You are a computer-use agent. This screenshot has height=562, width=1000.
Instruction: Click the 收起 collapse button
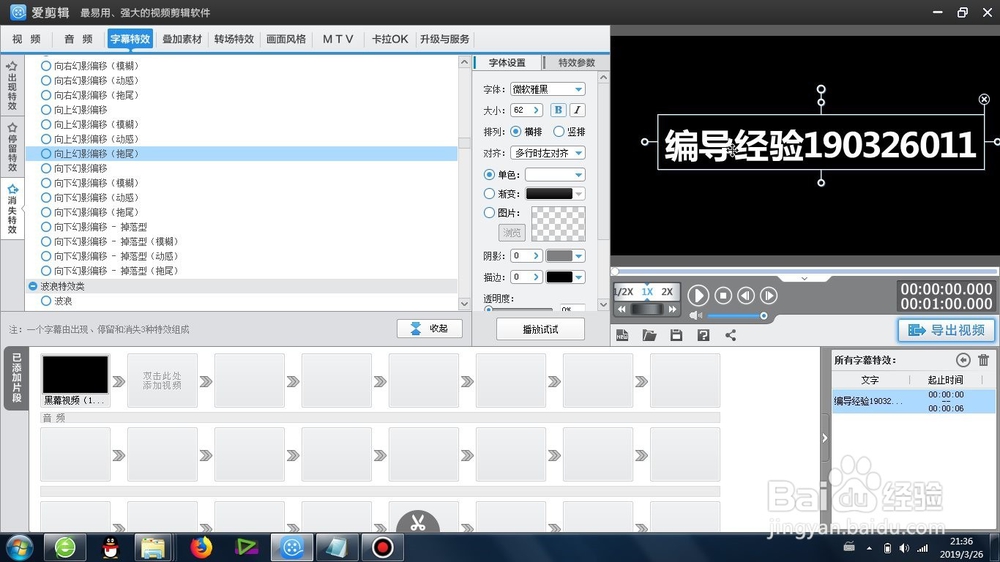click(x=430, y=329)
